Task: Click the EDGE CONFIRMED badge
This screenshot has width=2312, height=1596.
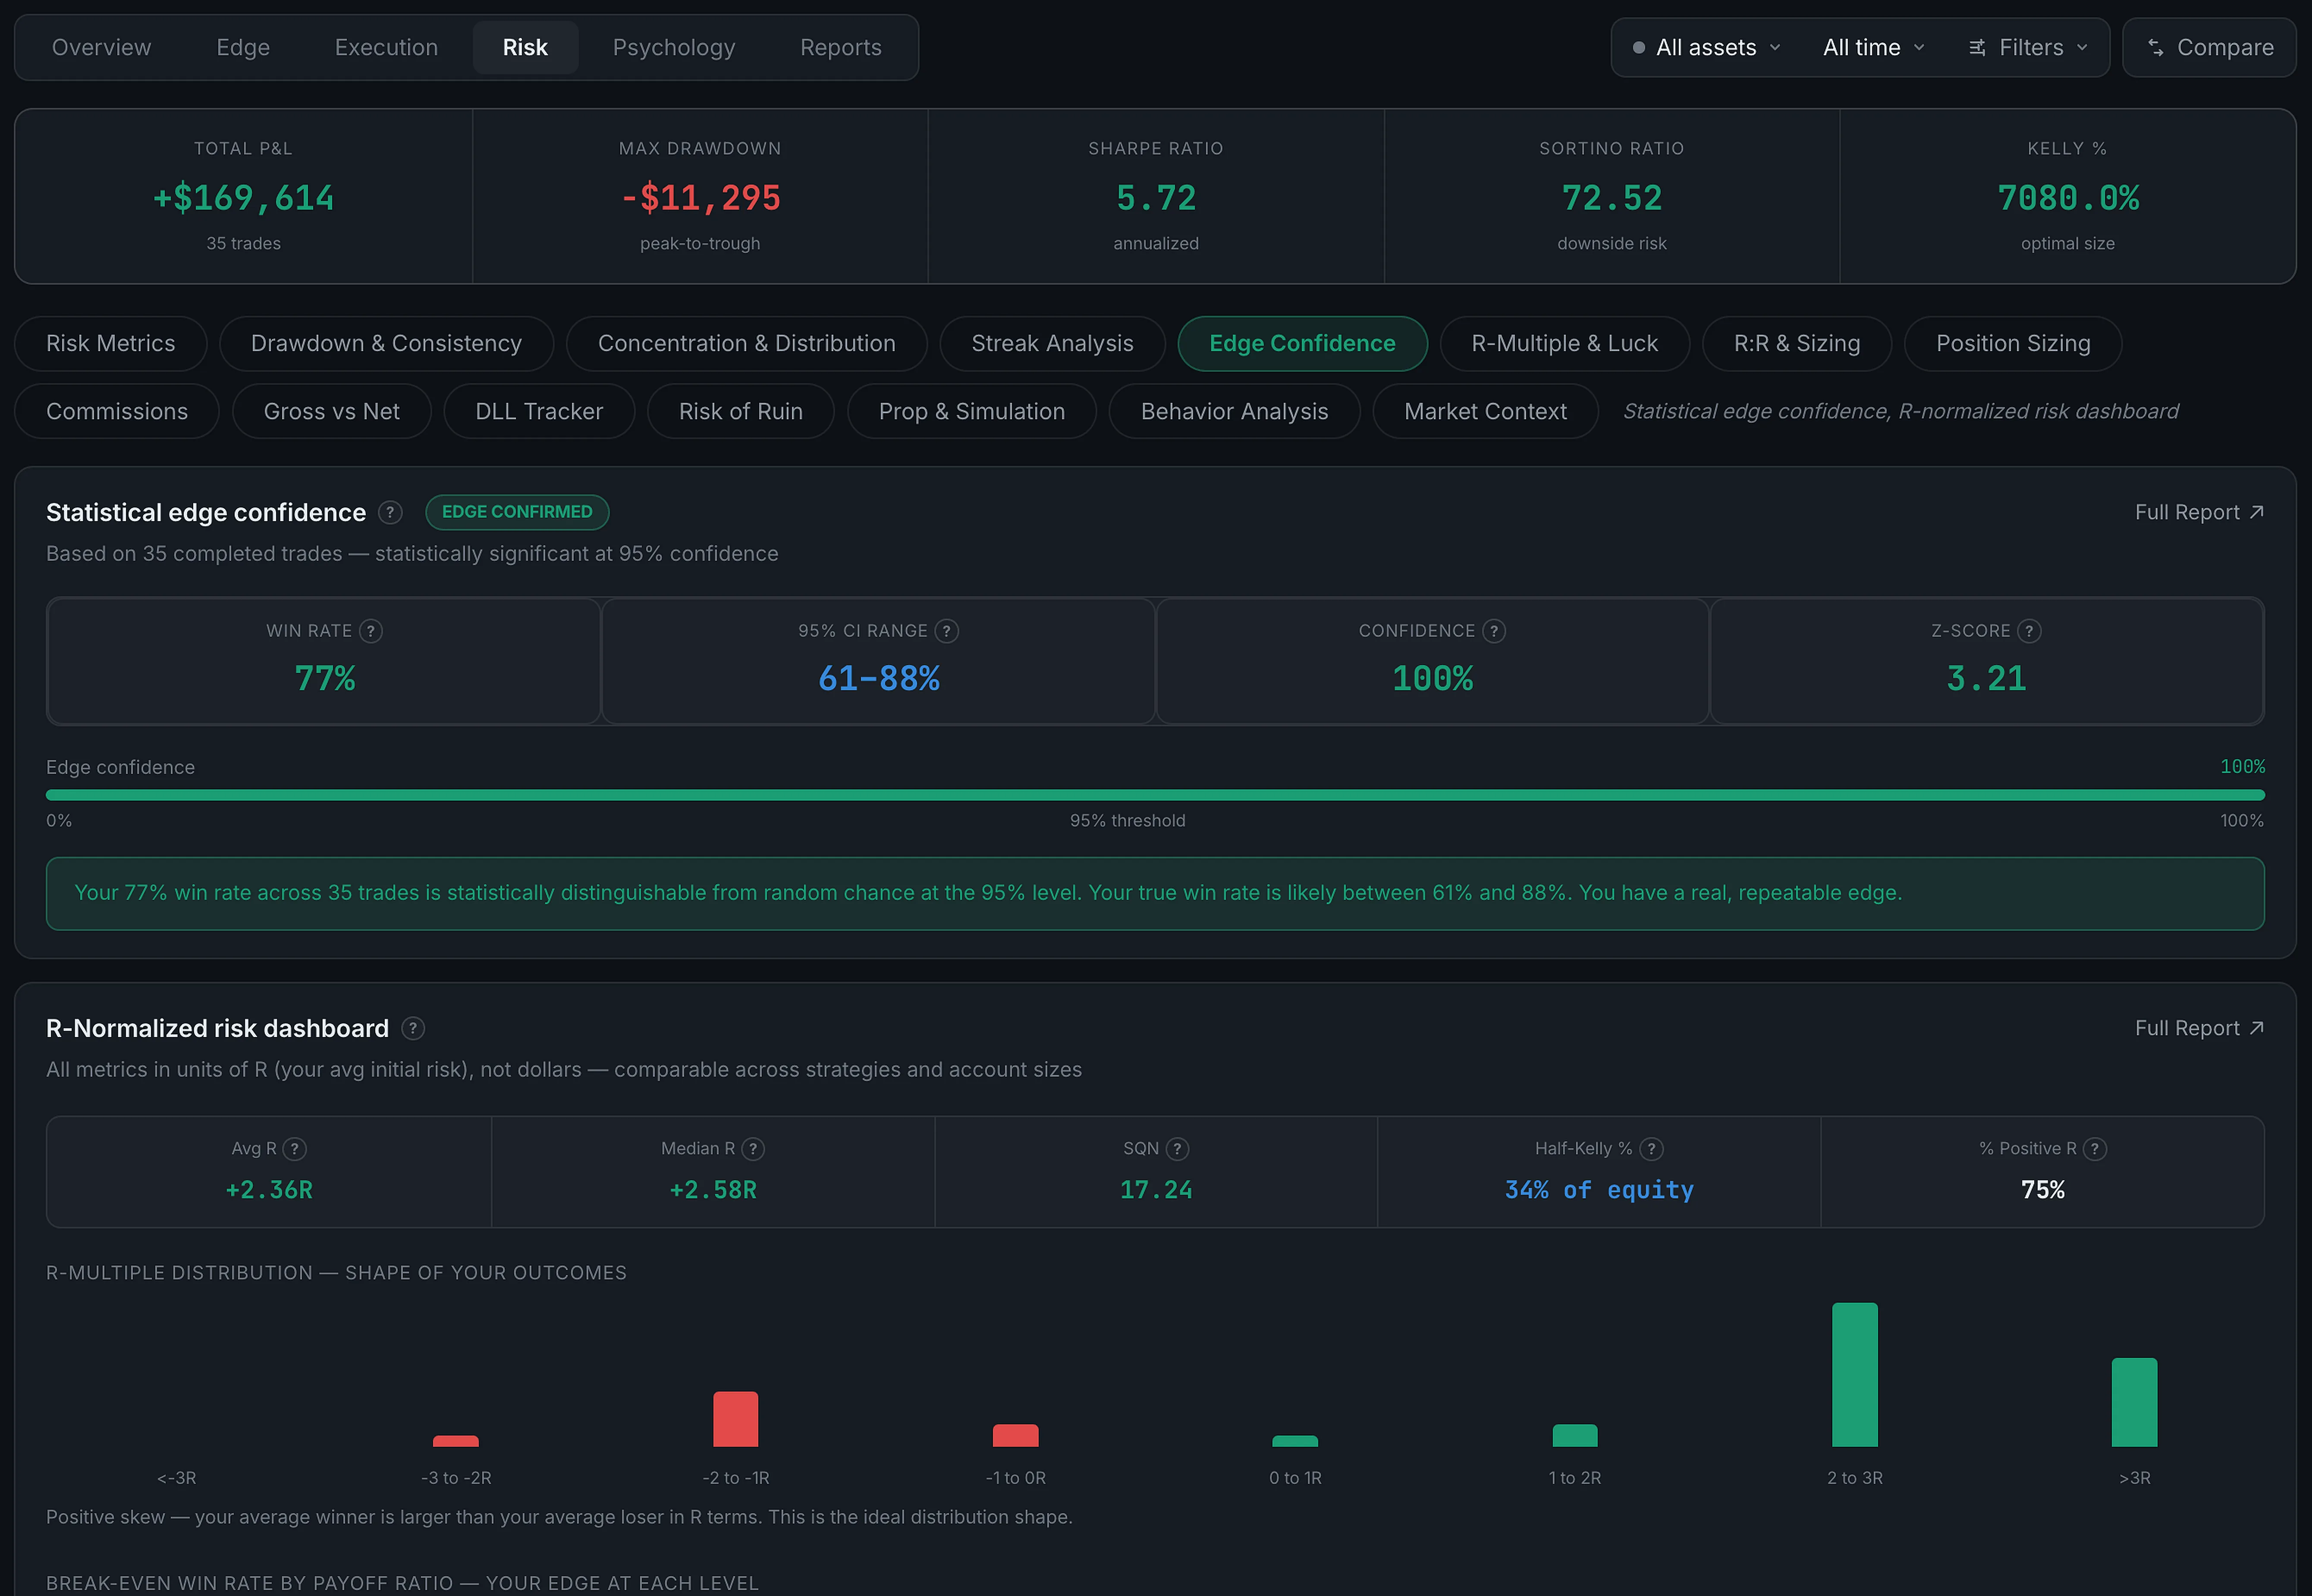Action: click(x=517, y=512)
